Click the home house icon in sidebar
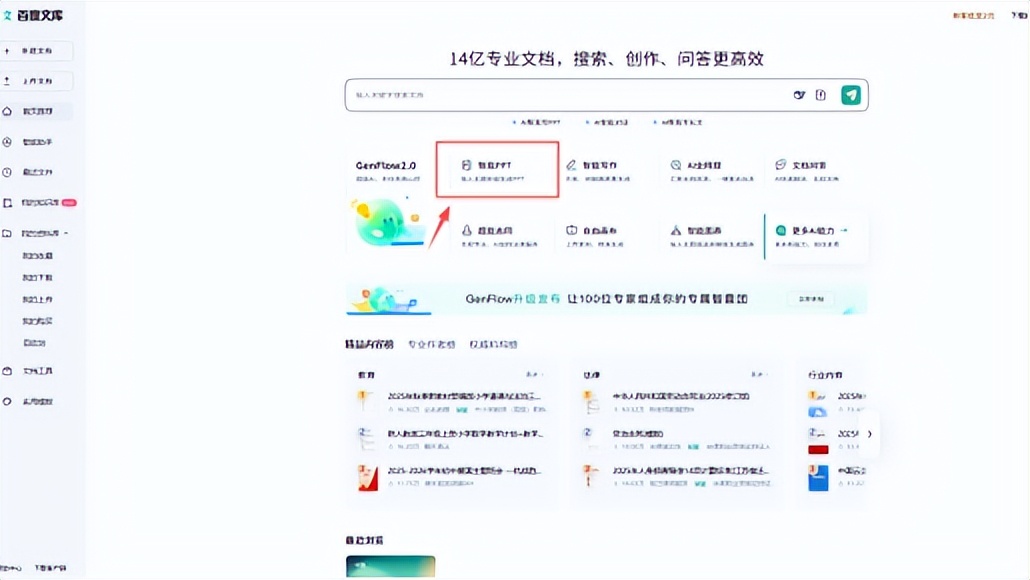Viewport: 1030px width, 580px height. pyautogui.click(x=7, y=111)
